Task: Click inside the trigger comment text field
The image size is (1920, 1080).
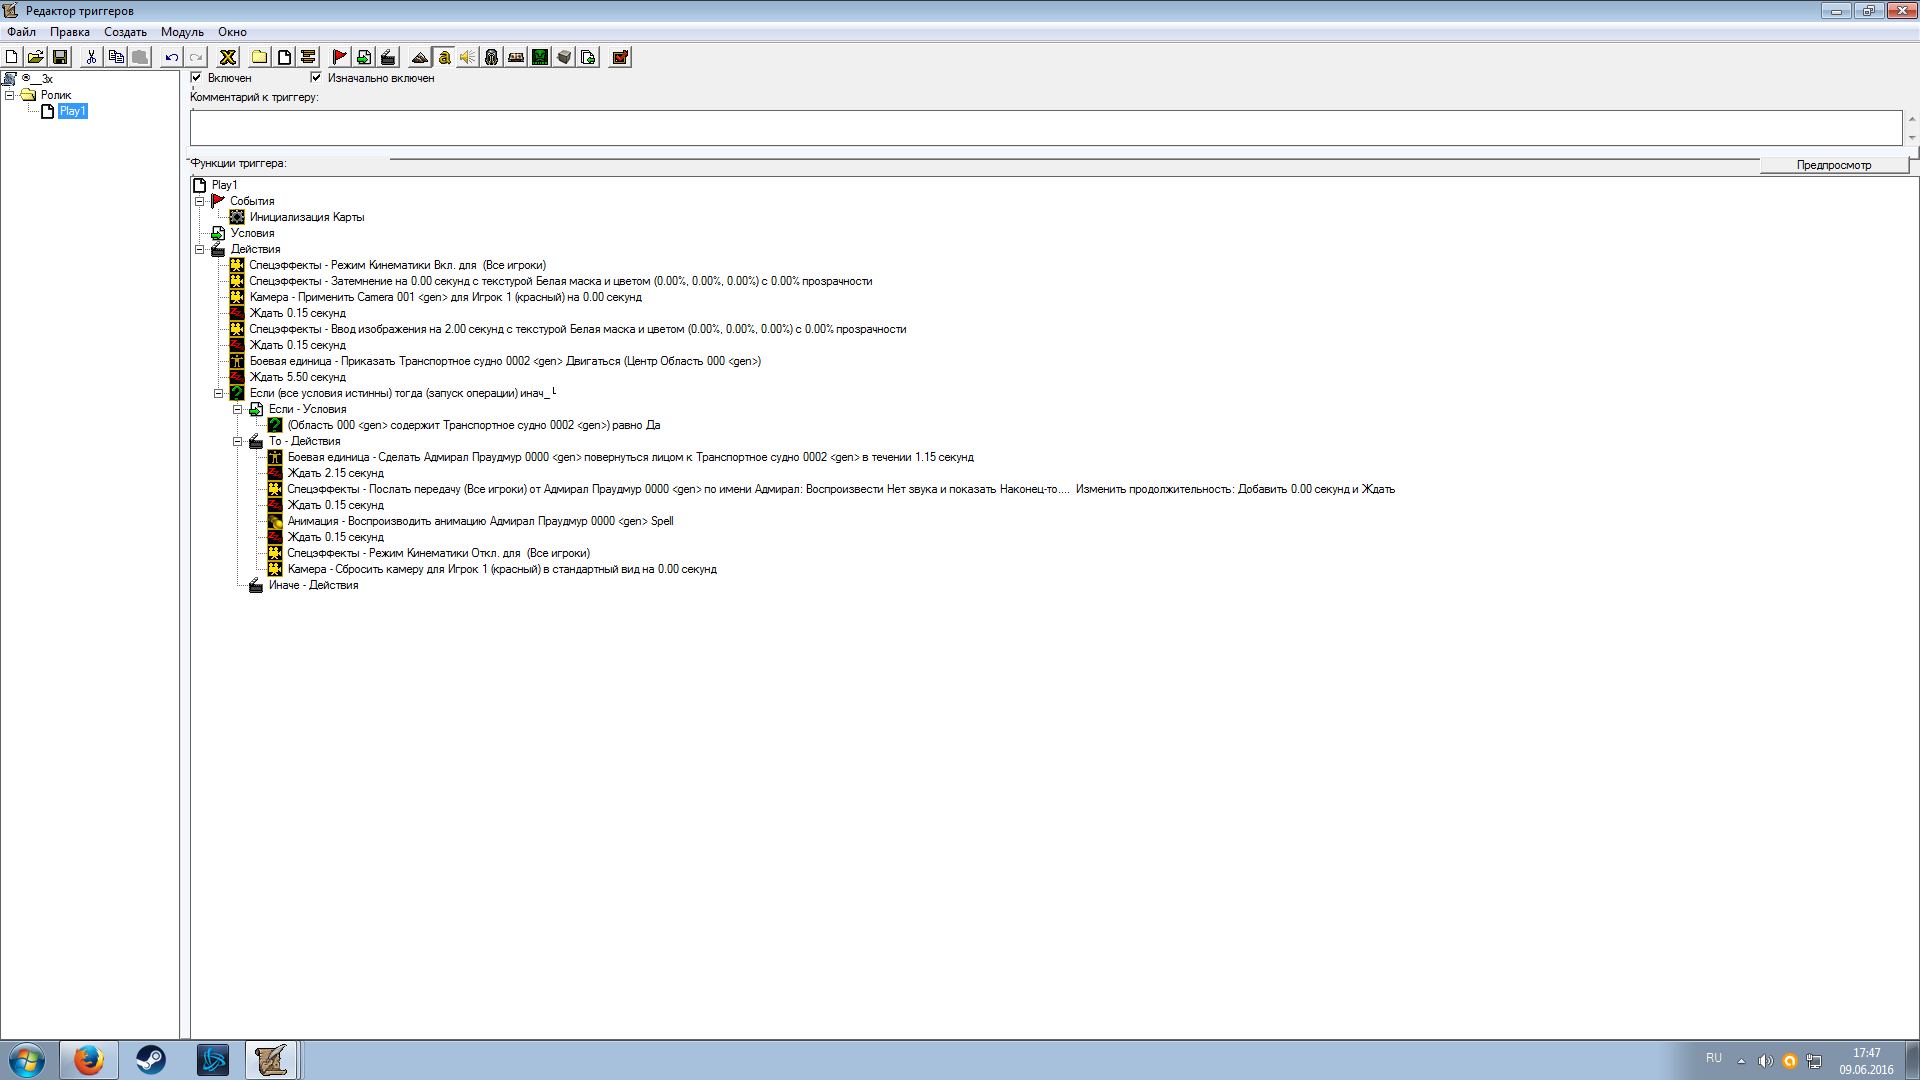Action: [x=1045, y=128]
